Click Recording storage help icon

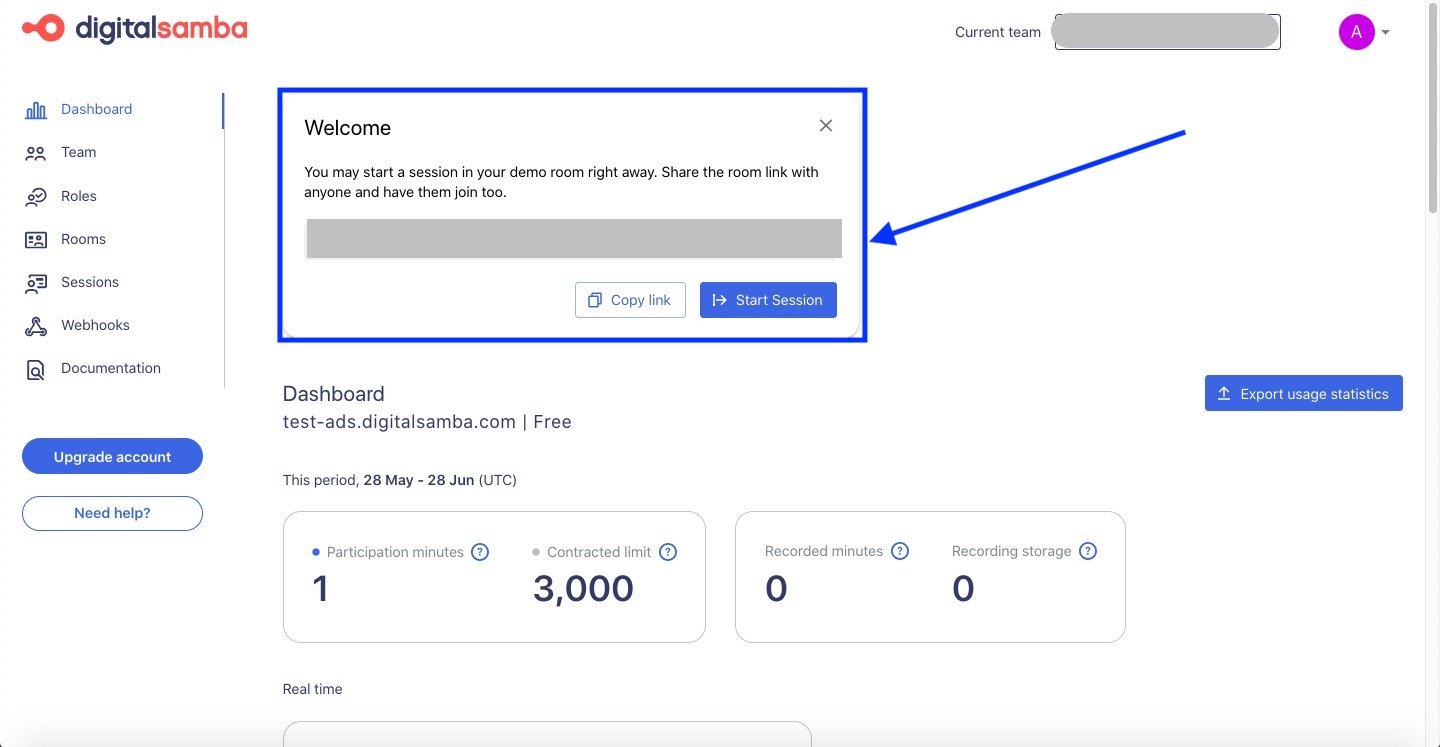(x=1088, y=551)
